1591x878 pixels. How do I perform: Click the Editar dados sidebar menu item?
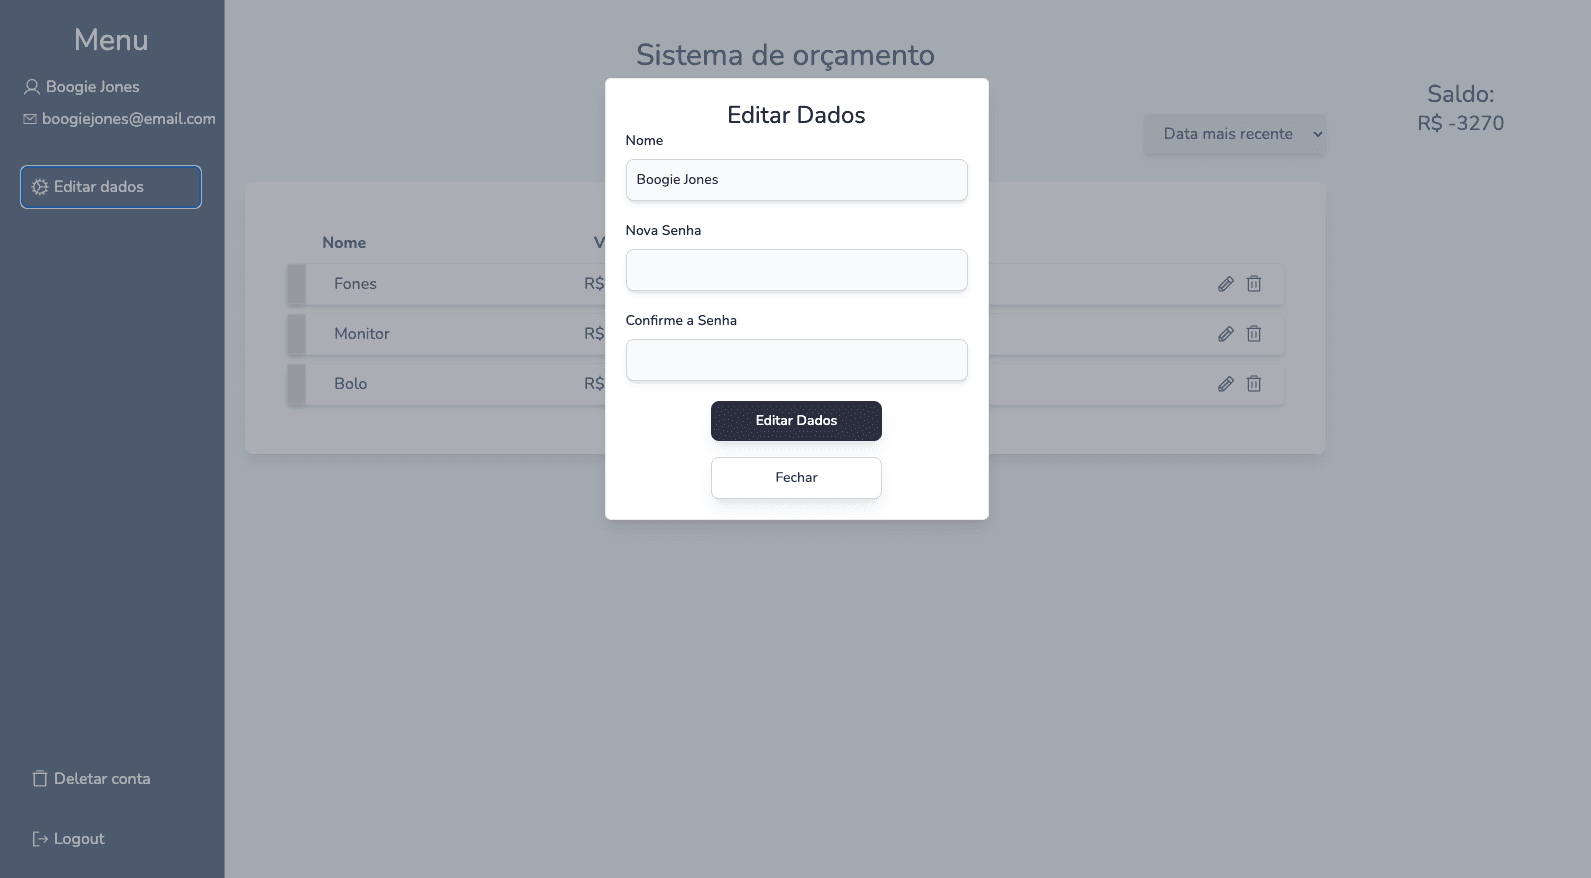point(111,187)
